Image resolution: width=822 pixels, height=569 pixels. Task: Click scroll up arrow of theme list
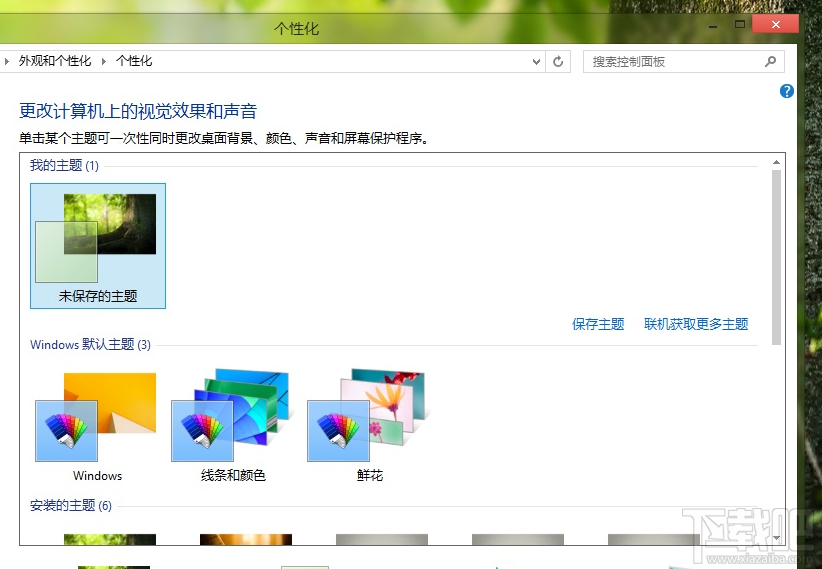point(776,162)
